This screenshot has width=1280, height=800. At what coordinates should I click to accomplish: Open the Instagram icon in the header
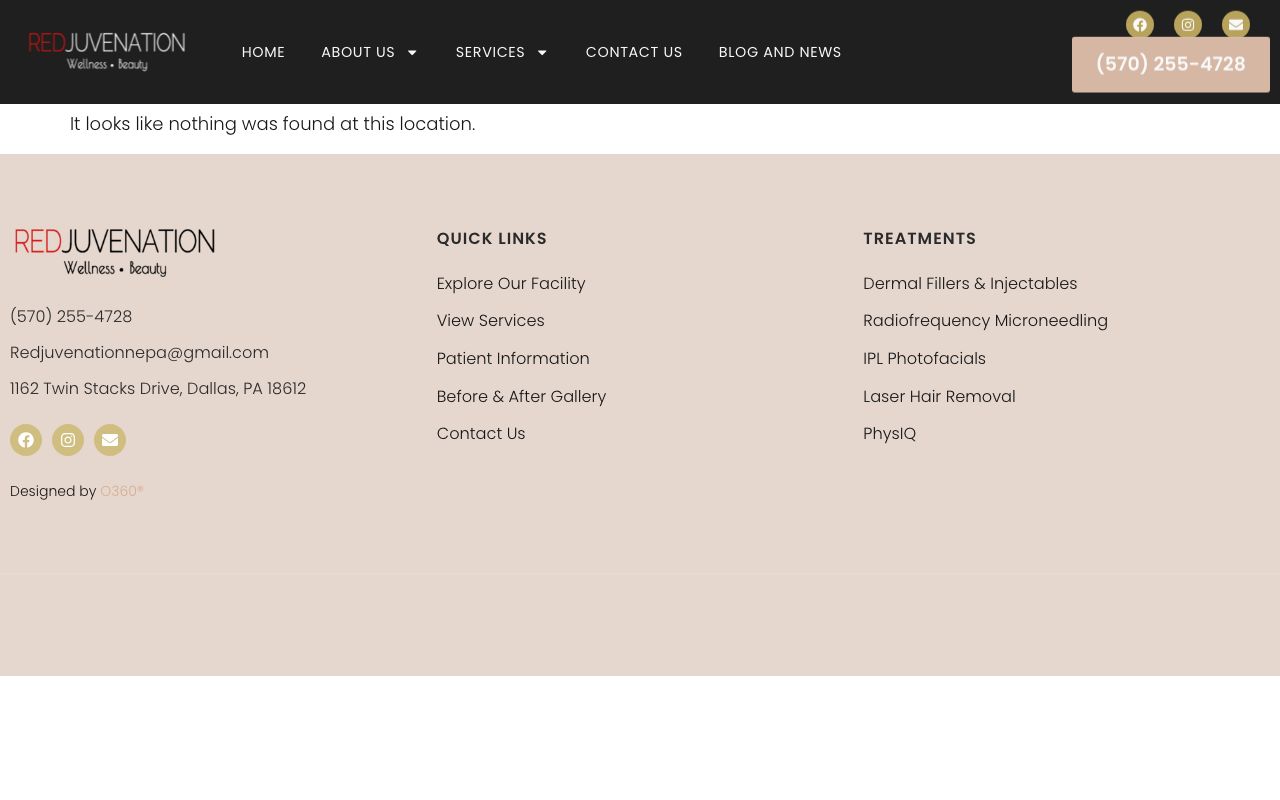click(1188, 25)
